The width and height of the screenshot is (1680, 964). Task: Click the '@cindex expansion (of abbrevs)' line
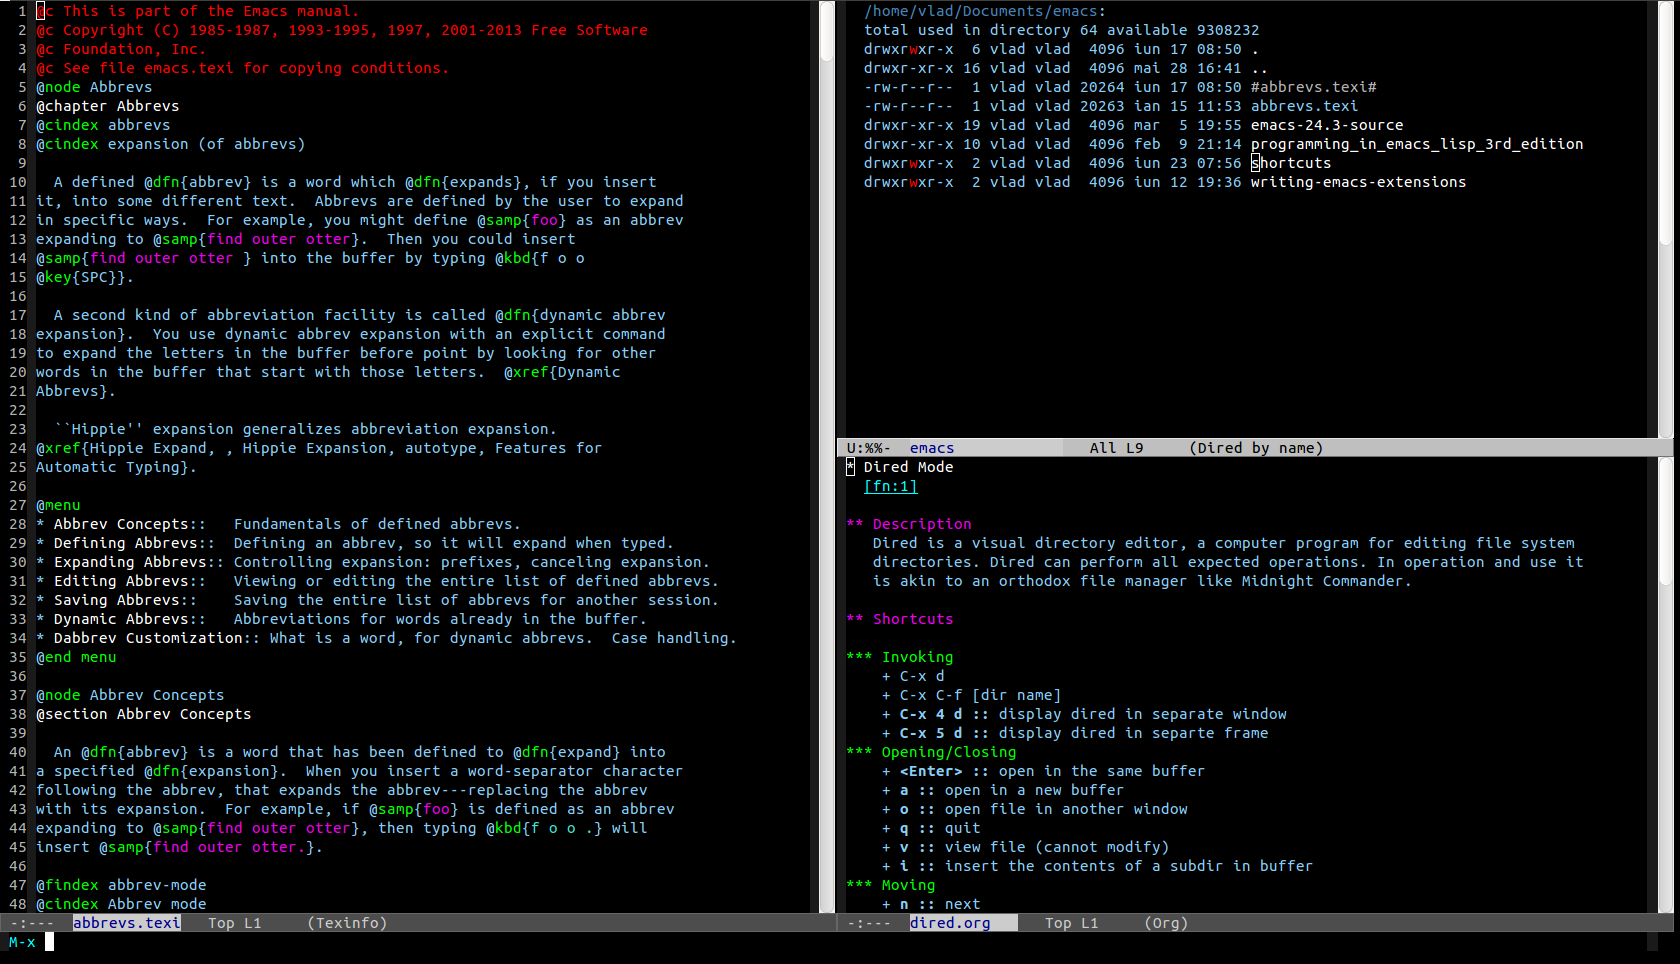pos(171,144)
